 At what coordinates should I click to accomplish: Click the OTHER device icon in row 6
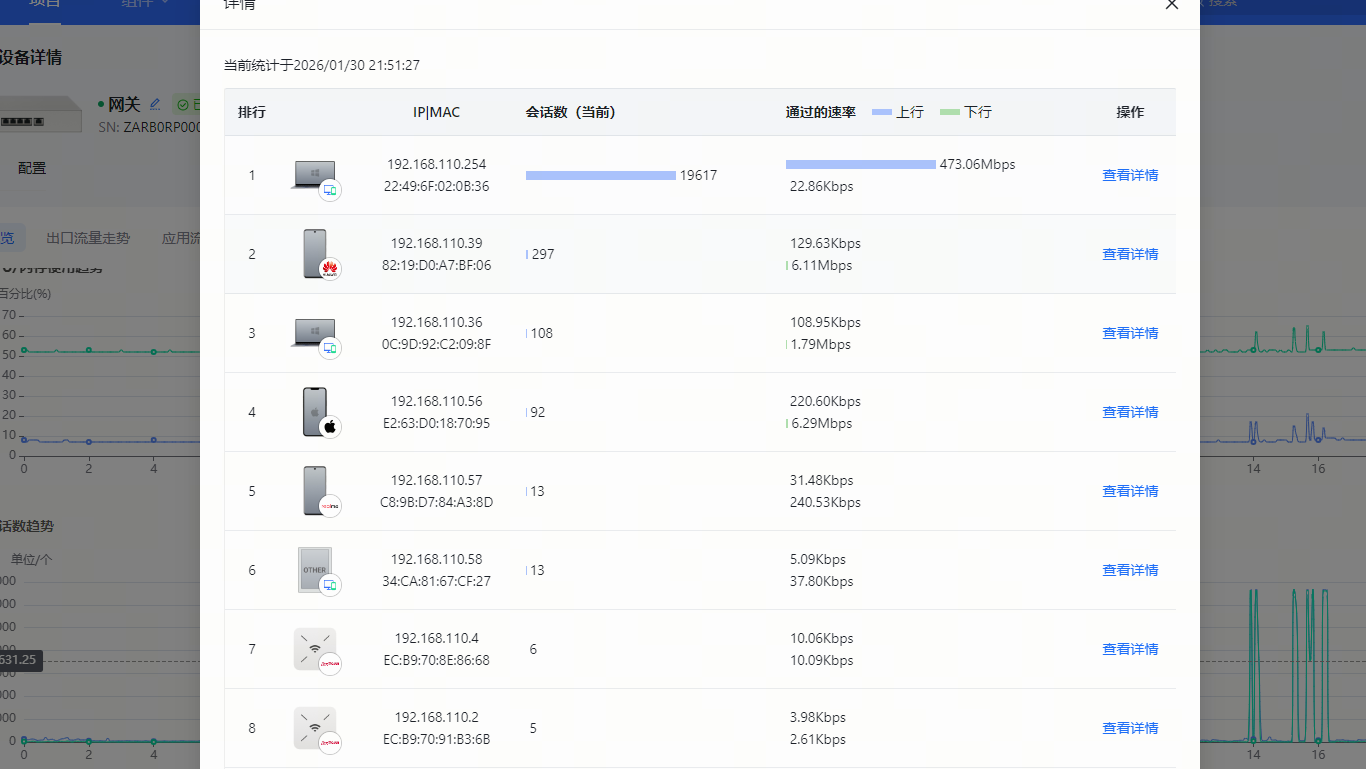click(x=315, y=570)
